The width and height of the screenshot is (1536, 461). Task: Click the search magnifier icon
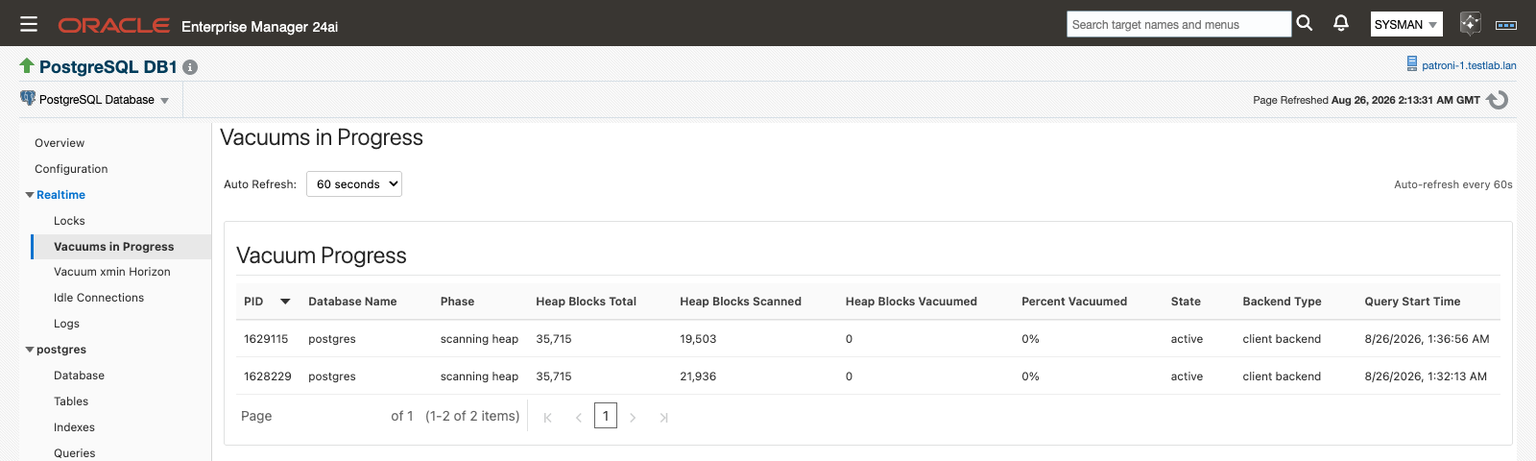(1304, 24)
